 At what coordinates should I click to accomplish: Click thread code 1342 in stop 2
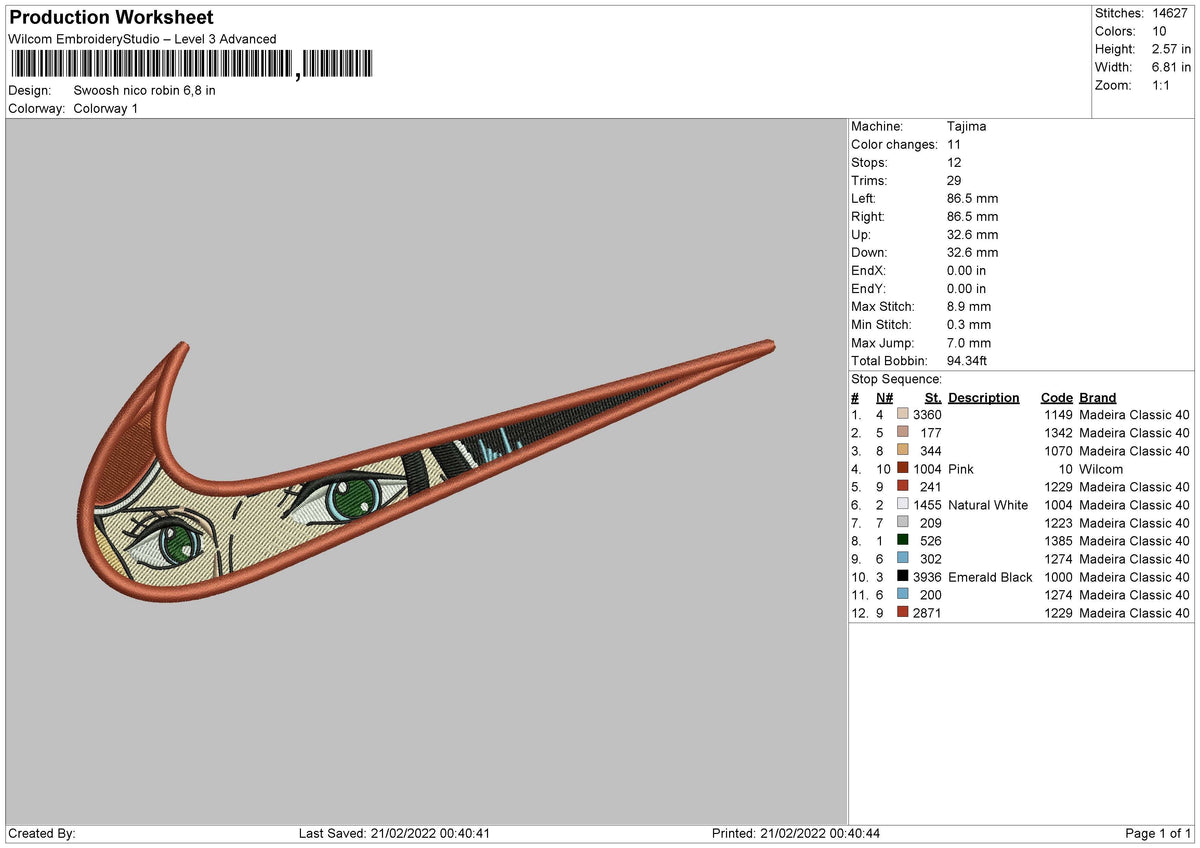click(1059, 433)
